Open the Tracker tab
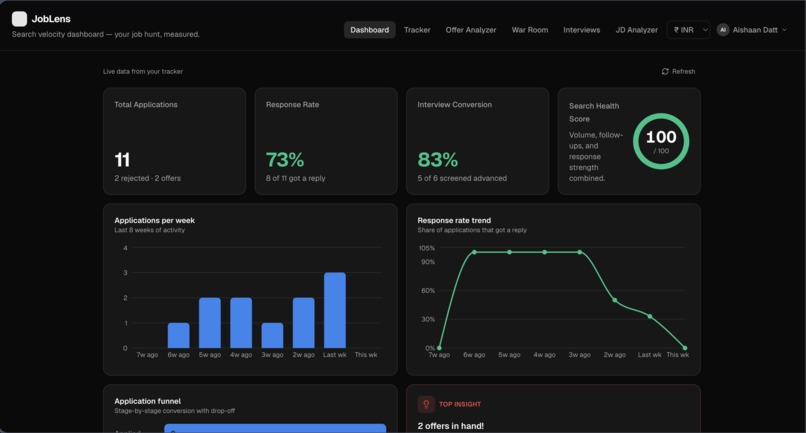This screenshot has height=433, width=806. pos(417,30)
